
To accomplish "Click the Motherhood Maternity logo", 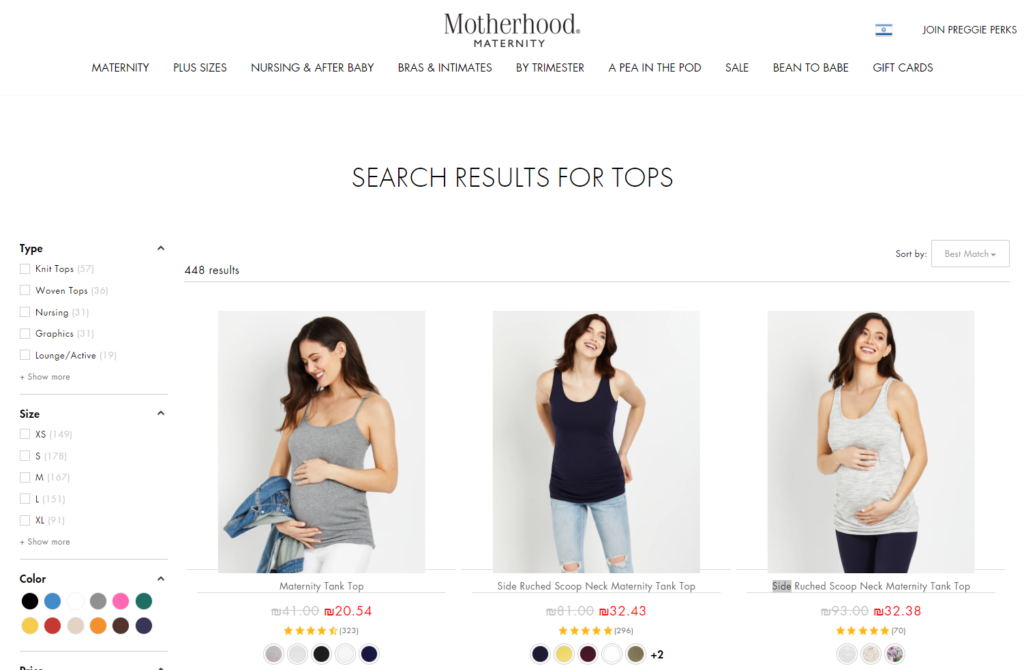I will coord(511,30).
